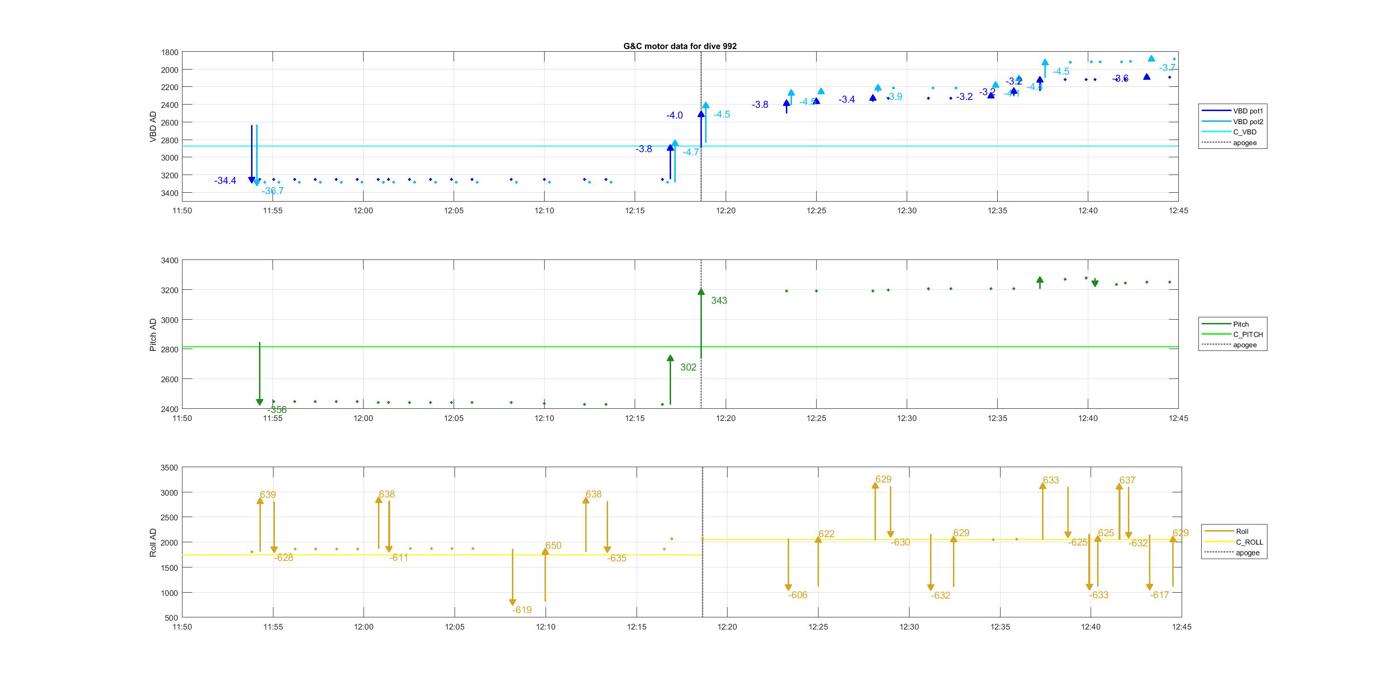Click the "-356" pitch data label
Viewport: 1400px width, 693px height.
pyautogui.click(x=277, y=410)
